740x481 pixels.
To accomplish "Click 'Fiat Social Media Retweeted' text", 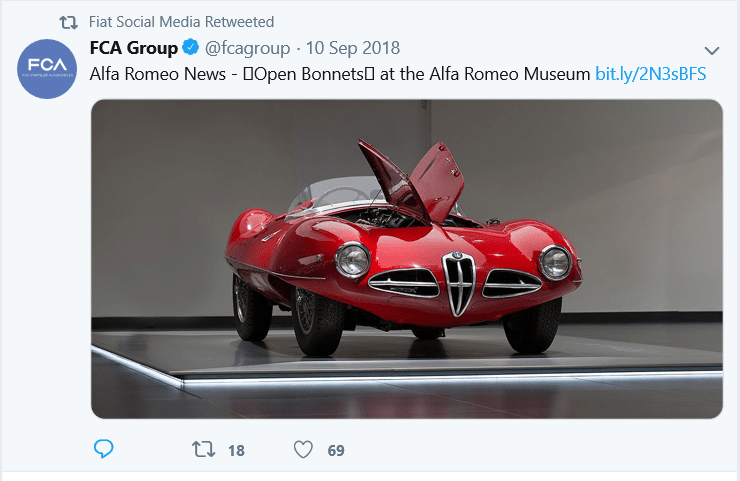I will [x=181, y=22].
